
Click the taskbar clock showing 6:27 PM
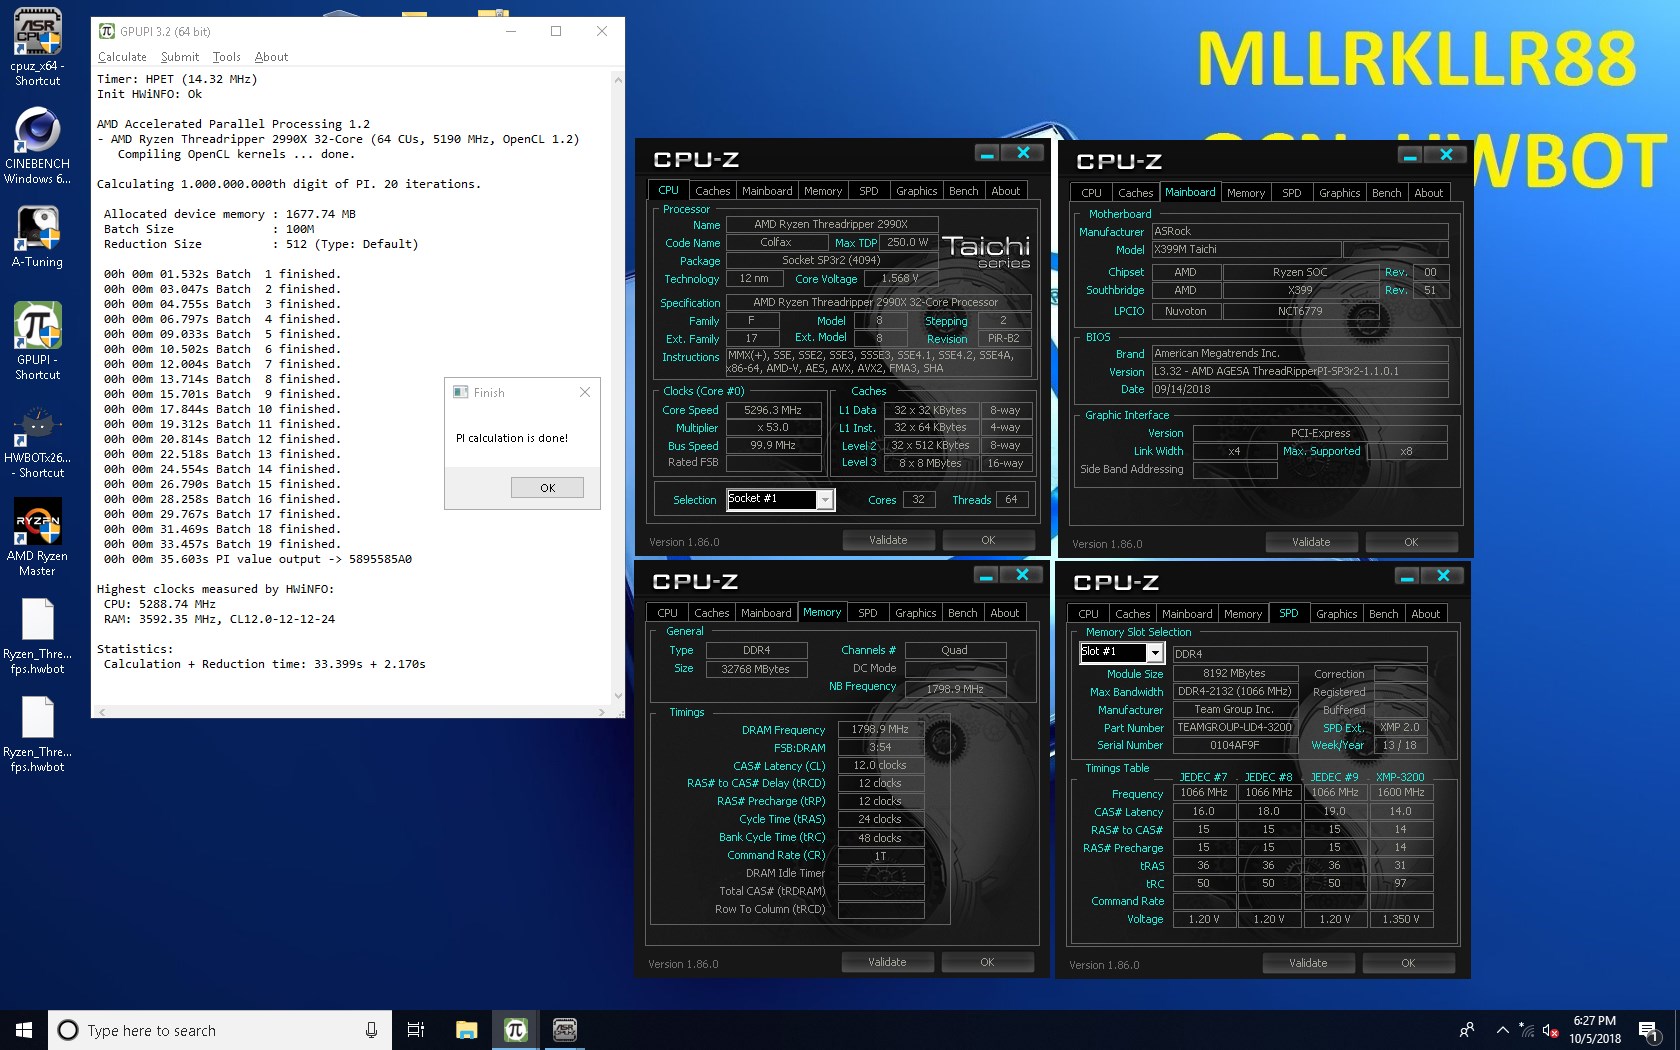point(1594,1030)
